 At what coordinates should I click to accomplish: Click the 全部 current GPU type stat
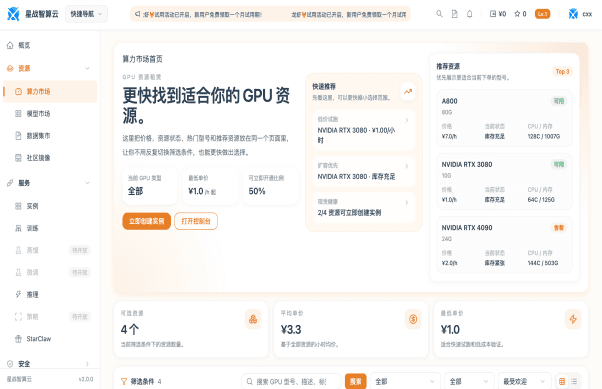(x=136, y=191)
